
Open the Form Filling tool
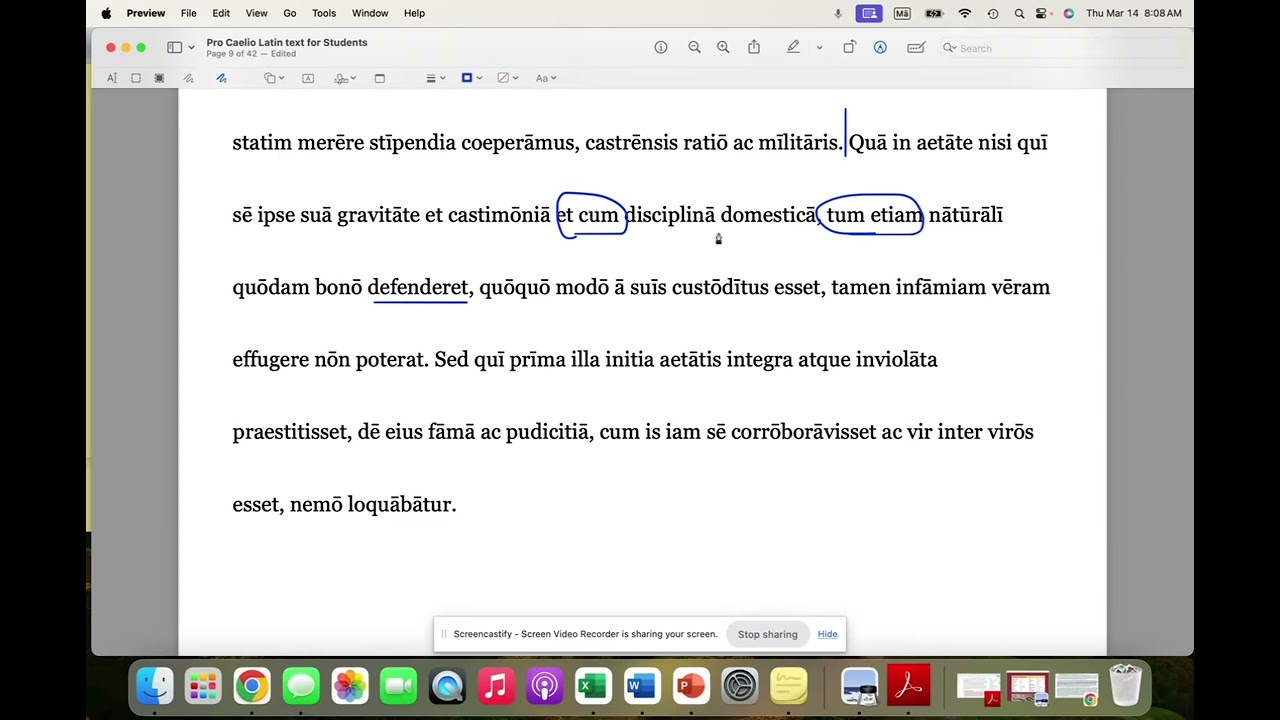pos(915,47)
